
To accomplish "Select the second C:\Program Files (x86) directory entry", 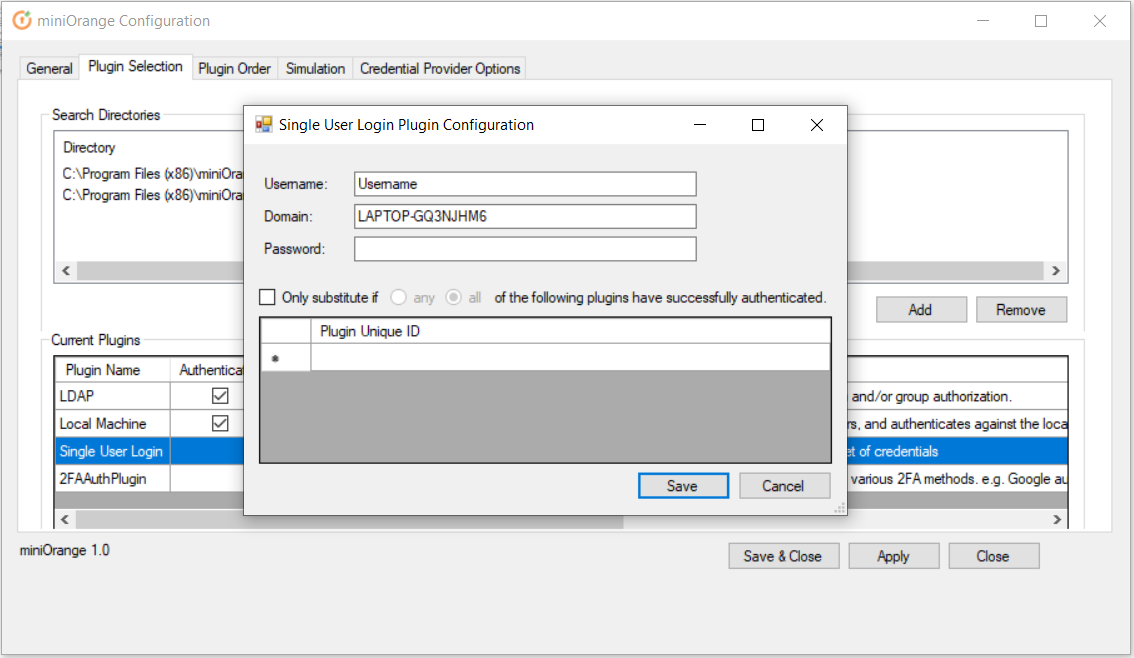I will click(153, 195).
